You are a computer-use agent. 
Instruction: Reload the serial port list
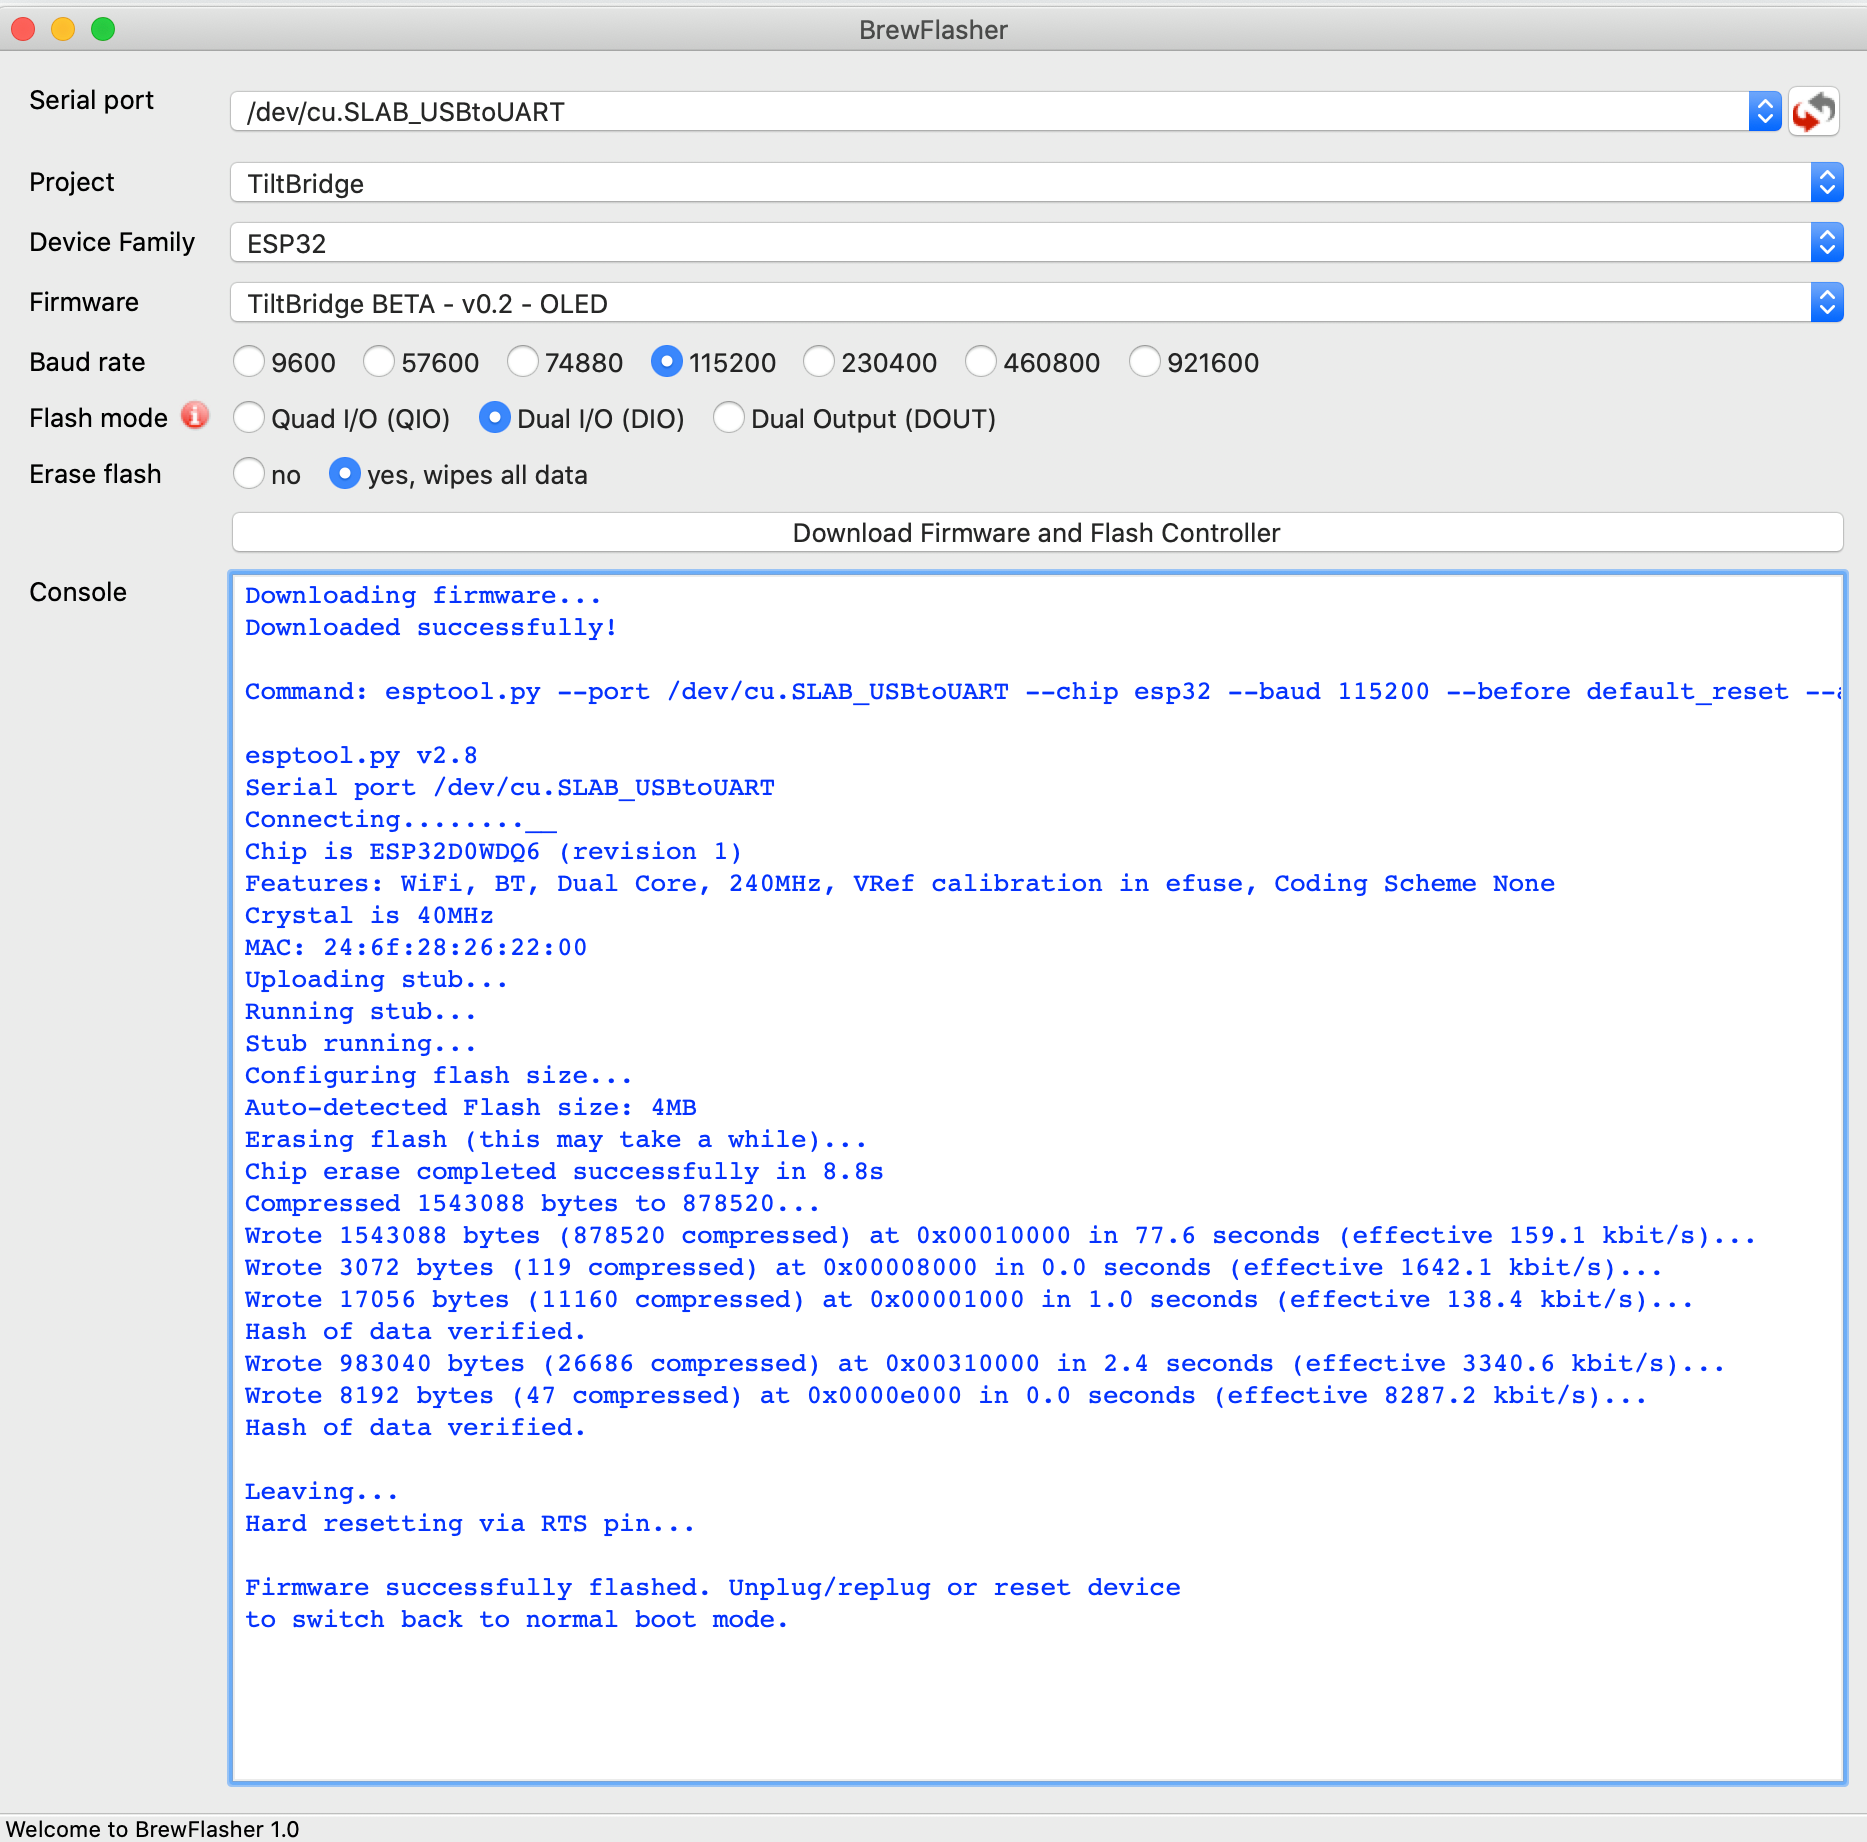click(1813, 111)
